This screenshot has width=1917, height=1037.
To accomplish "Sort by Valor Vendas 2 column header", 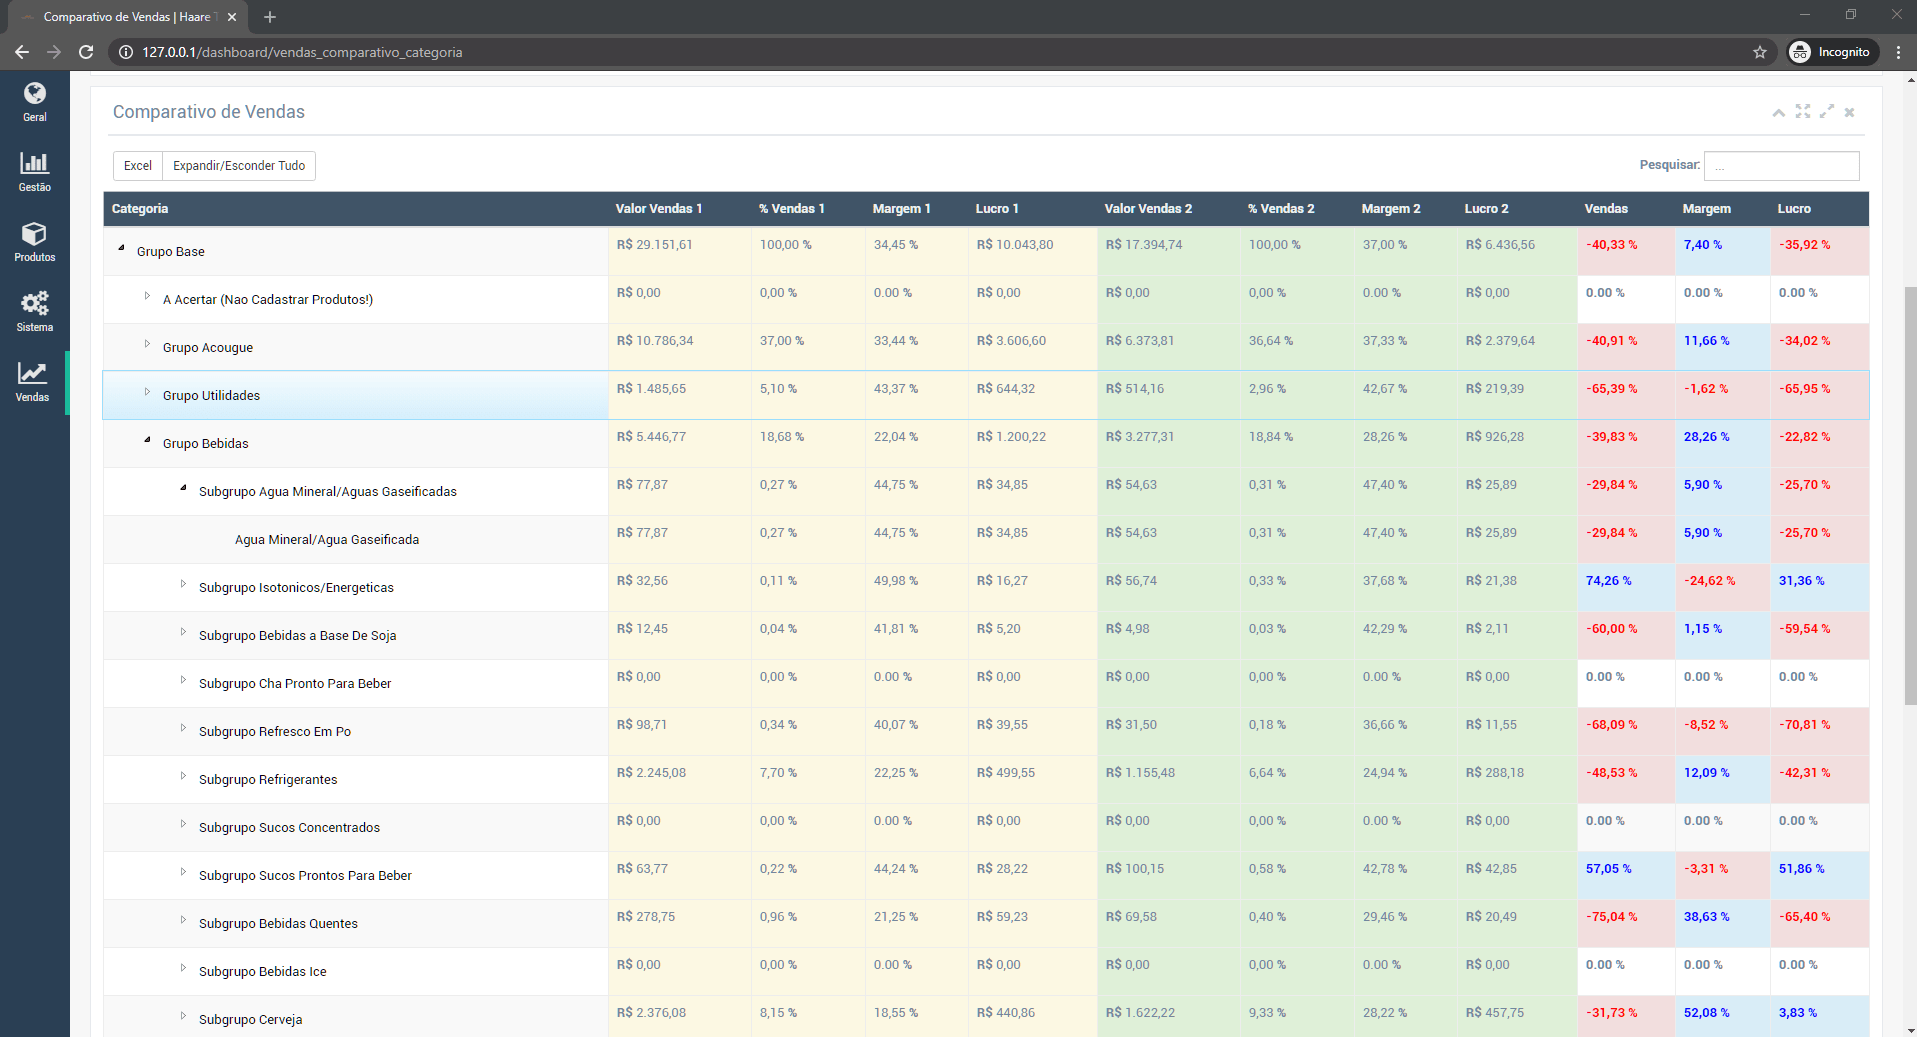I will pyautogui.click(x=1168, y=209).
